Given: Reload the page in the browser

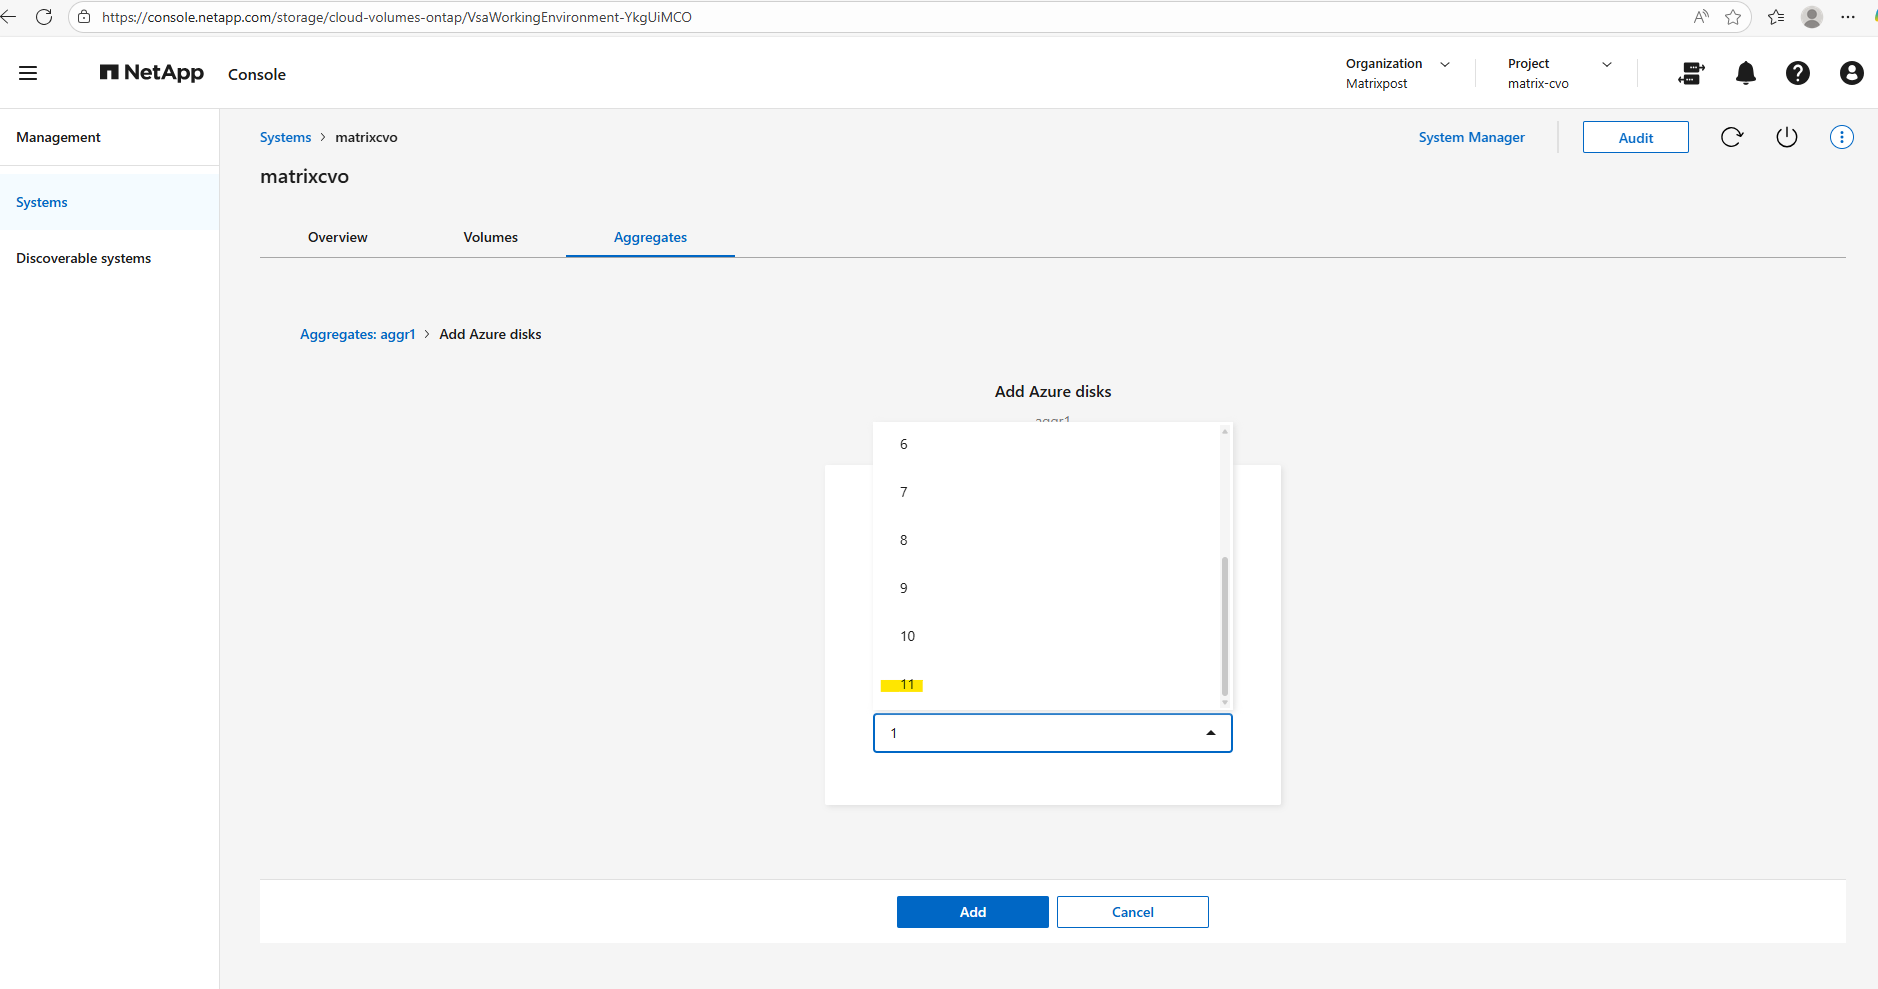Looking at the screenshot, I should pos(44,17).
